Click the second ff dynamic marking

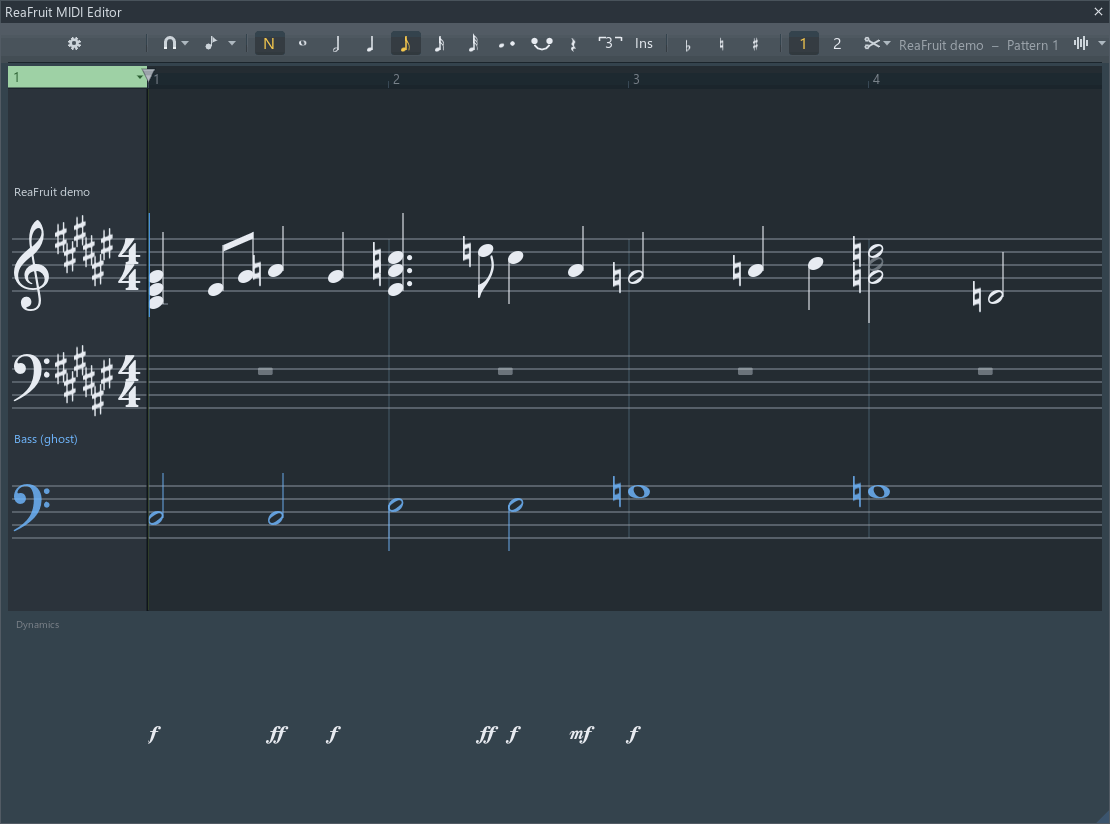click(x=487, y=734)
